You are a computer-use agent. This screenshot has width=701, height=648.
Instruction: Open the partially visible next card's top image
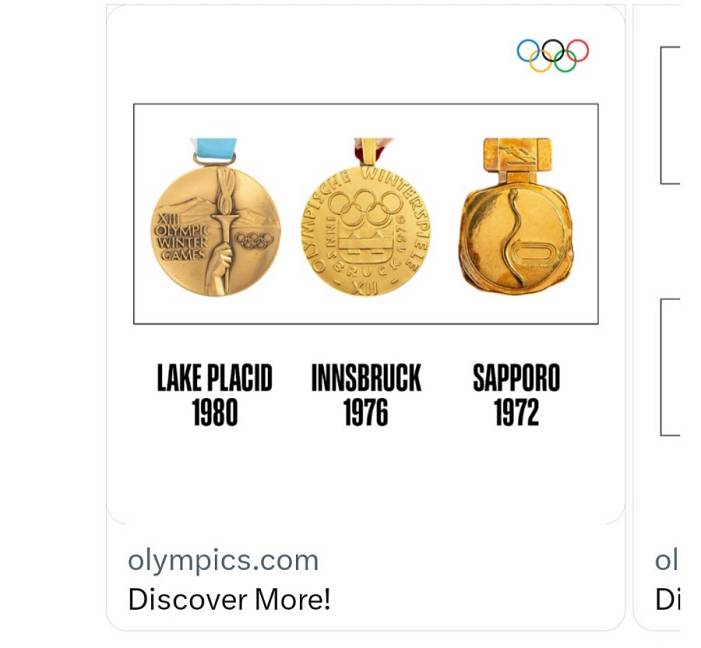[670, 115]
